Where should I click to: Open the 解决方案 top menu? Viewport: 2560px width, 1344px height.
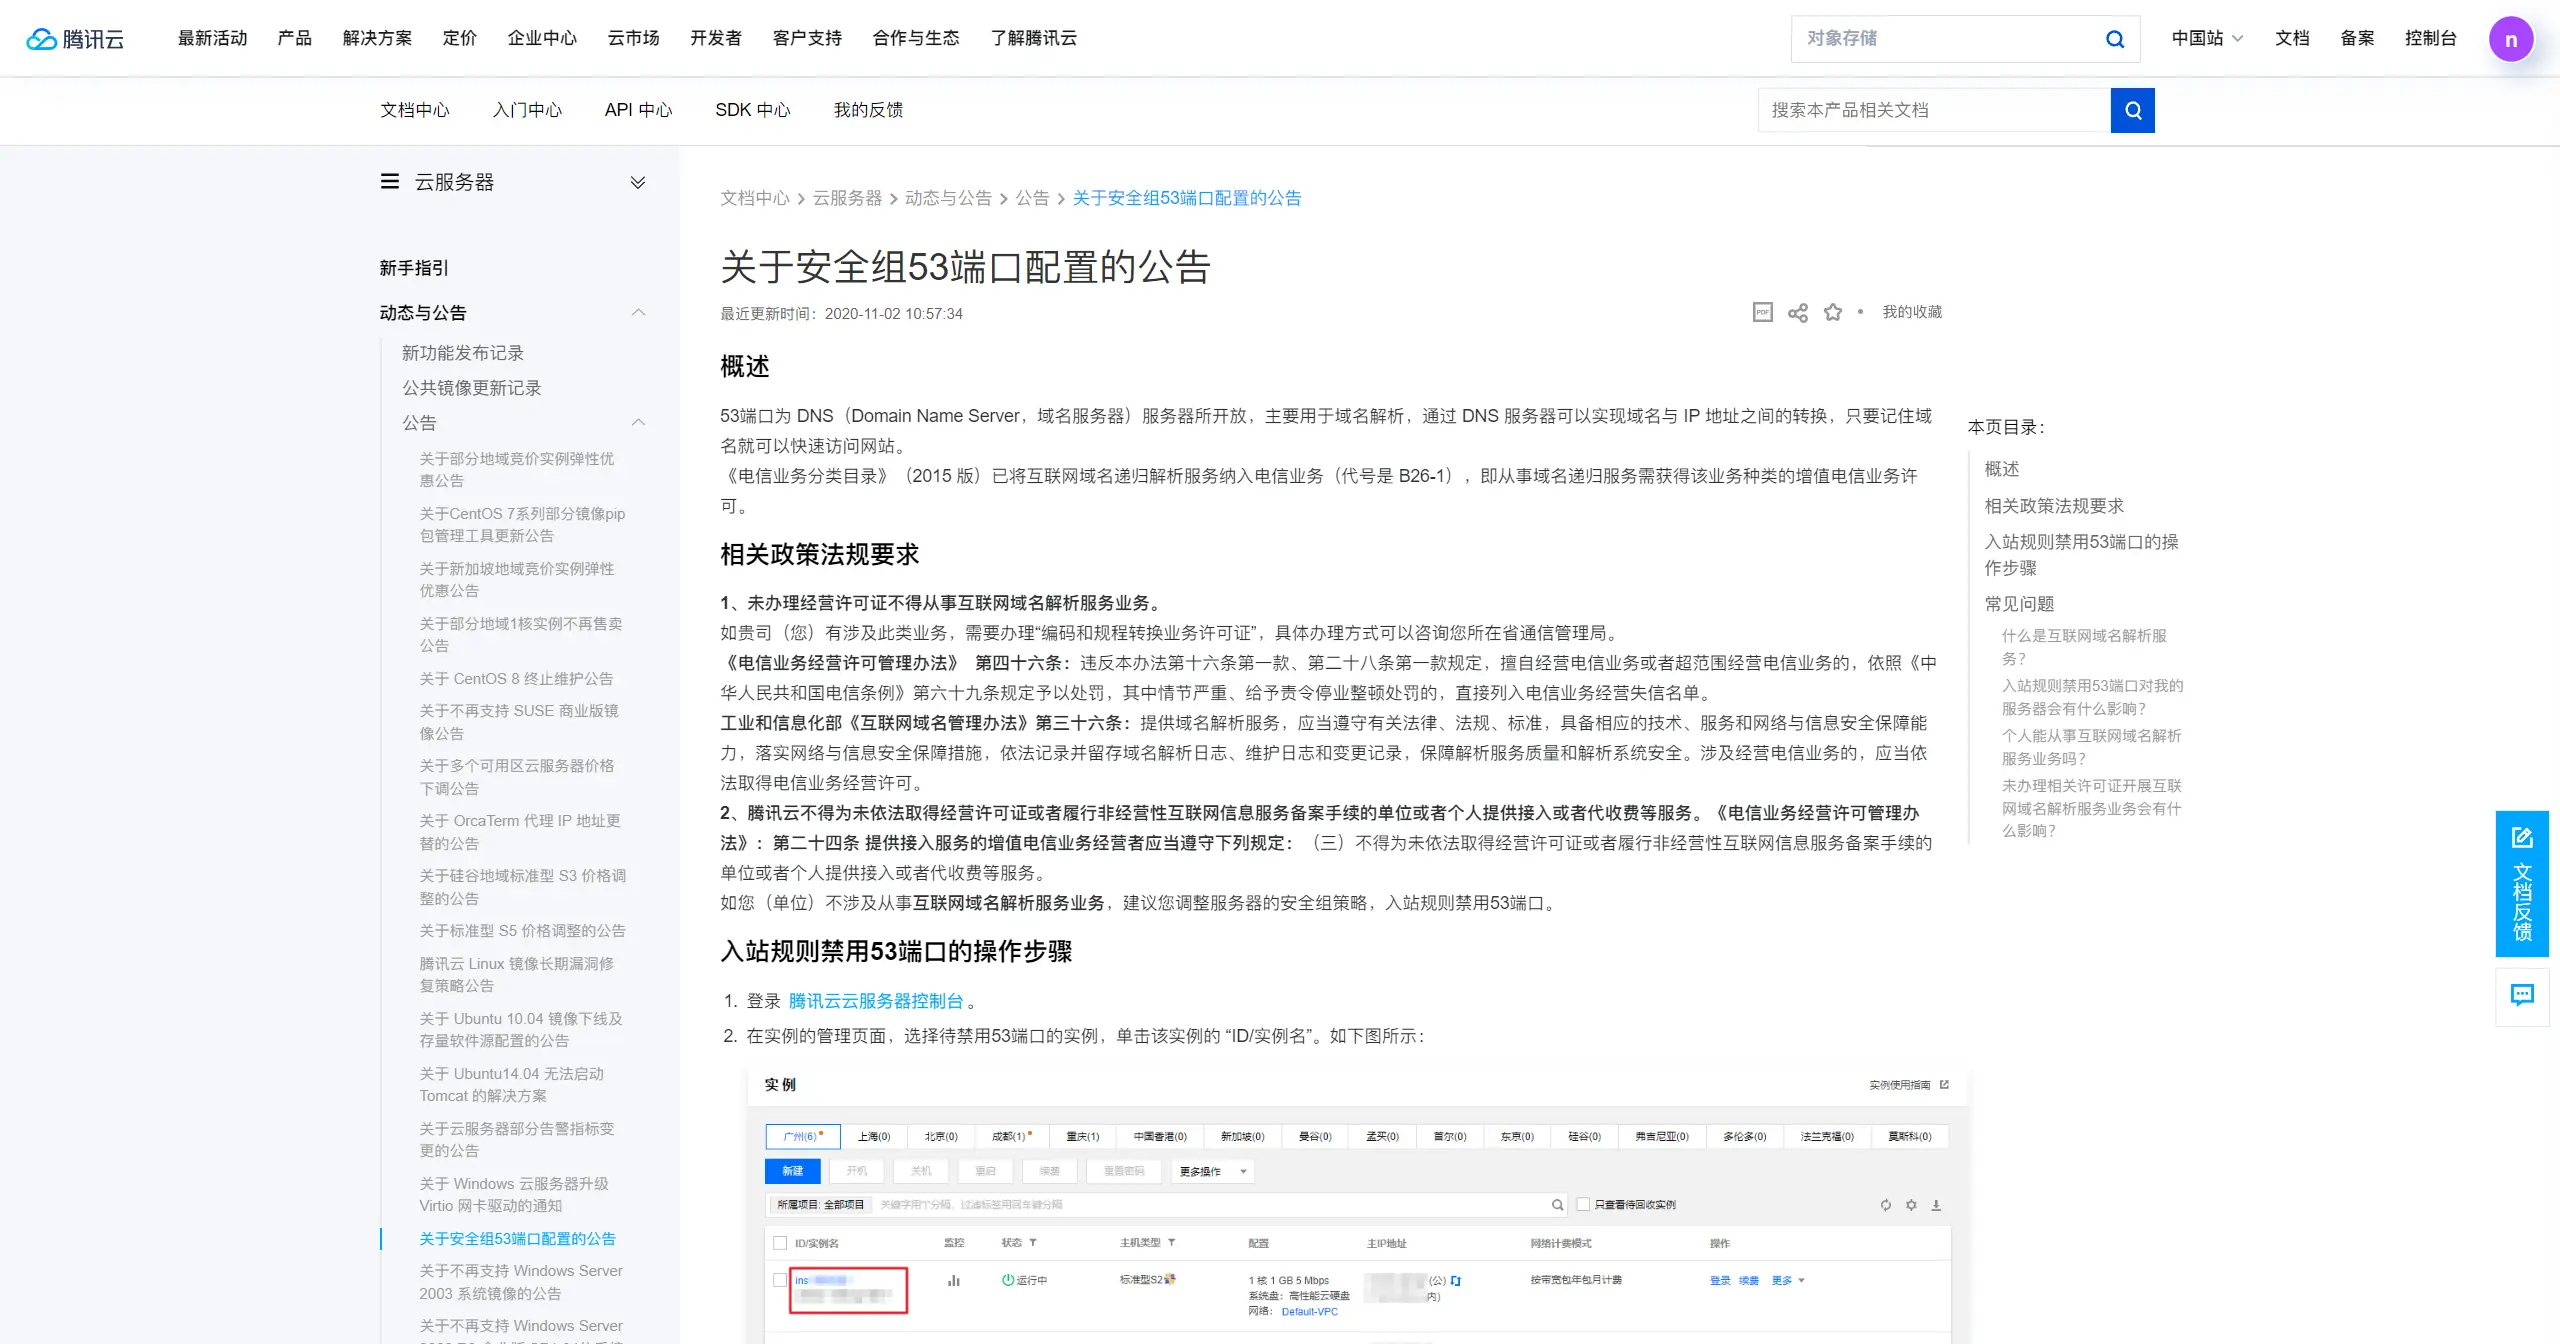(377, 38)
